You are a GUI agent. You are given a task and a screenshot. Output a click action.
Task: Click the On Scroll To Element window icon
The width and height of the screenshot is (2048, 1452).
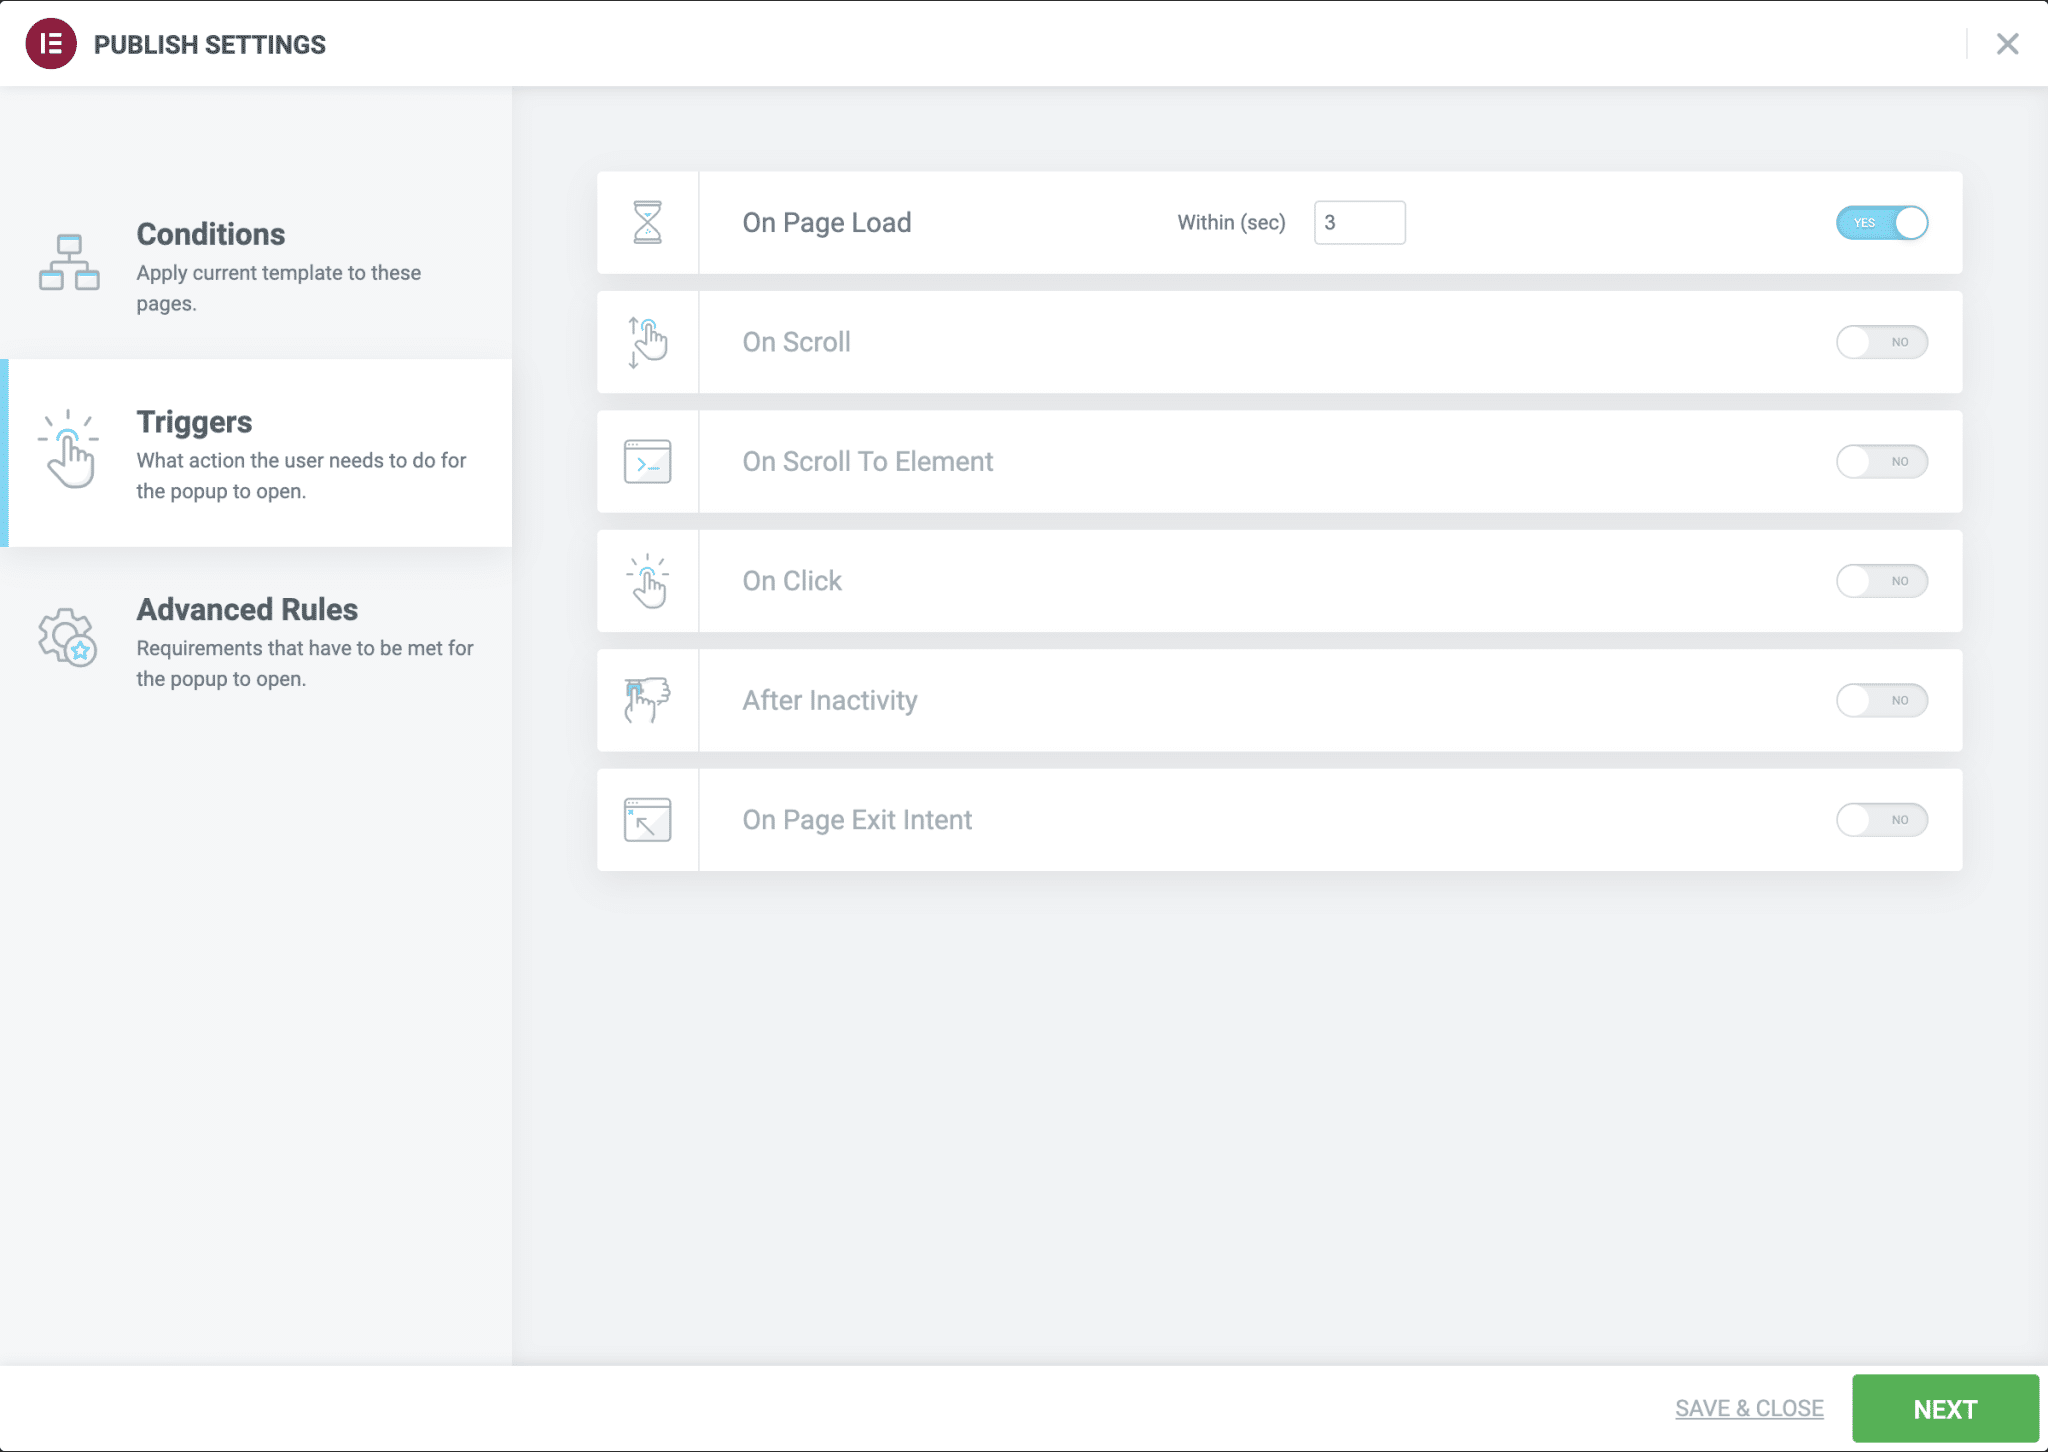click(647, 461)
